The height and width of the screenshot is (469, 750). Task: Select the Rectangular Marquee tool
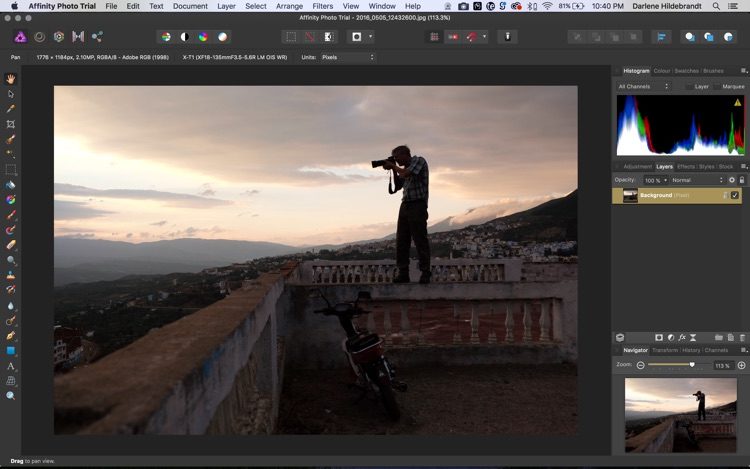pyautogui.click(x=11, y=169)
